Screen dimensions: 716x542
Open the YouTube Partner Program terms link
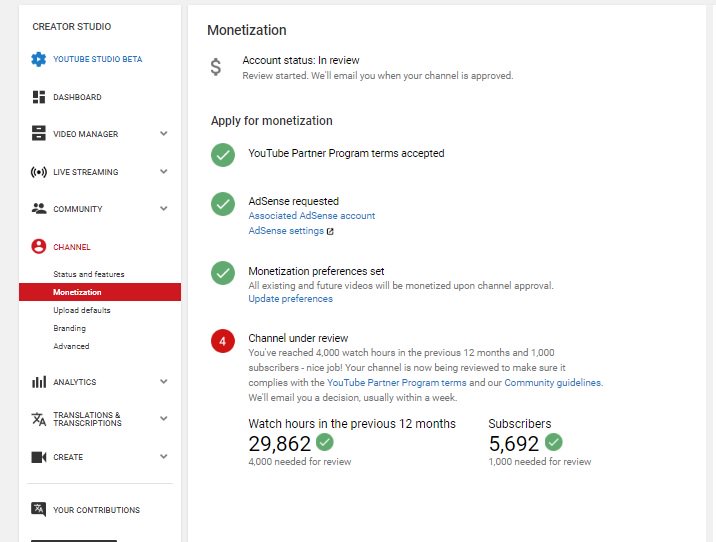tap(397, 383)
